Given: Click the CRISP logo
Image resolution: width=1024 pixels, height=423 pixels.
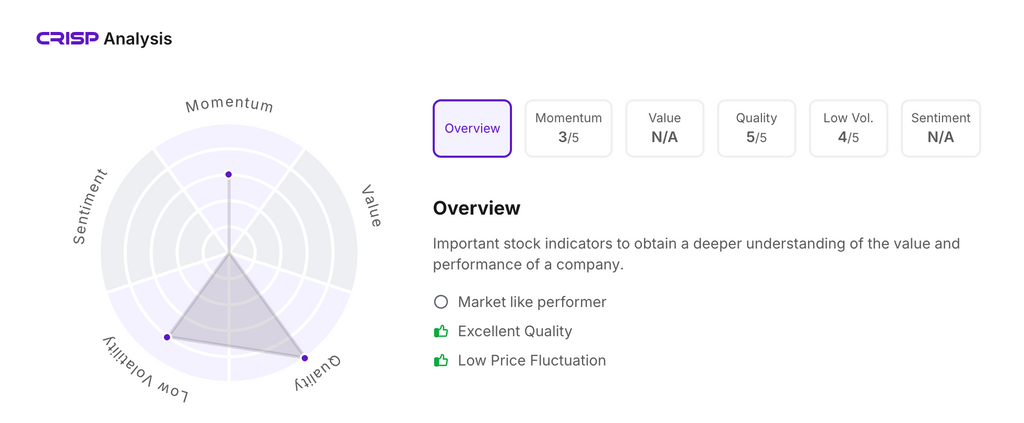Looking at the screenshot, I should [67, 39].
